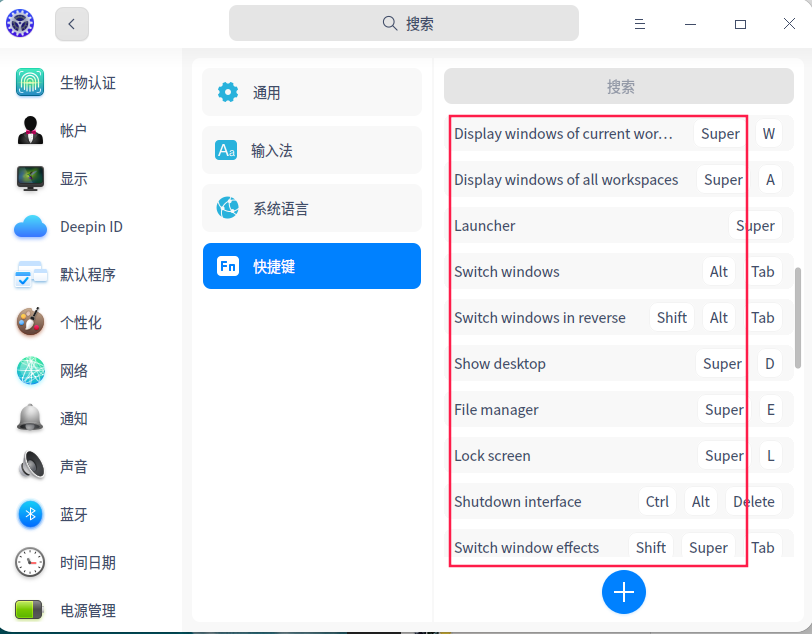812x634 pixels.
Task: Click Tab key in Switch windows row
Action: (762, 271)
